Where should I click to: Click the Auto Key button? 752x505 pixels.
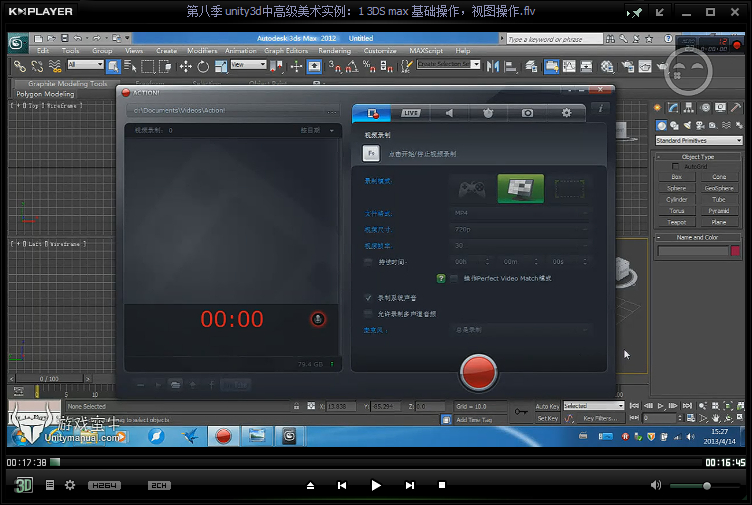pyautogui.click(x=547, y=406)
